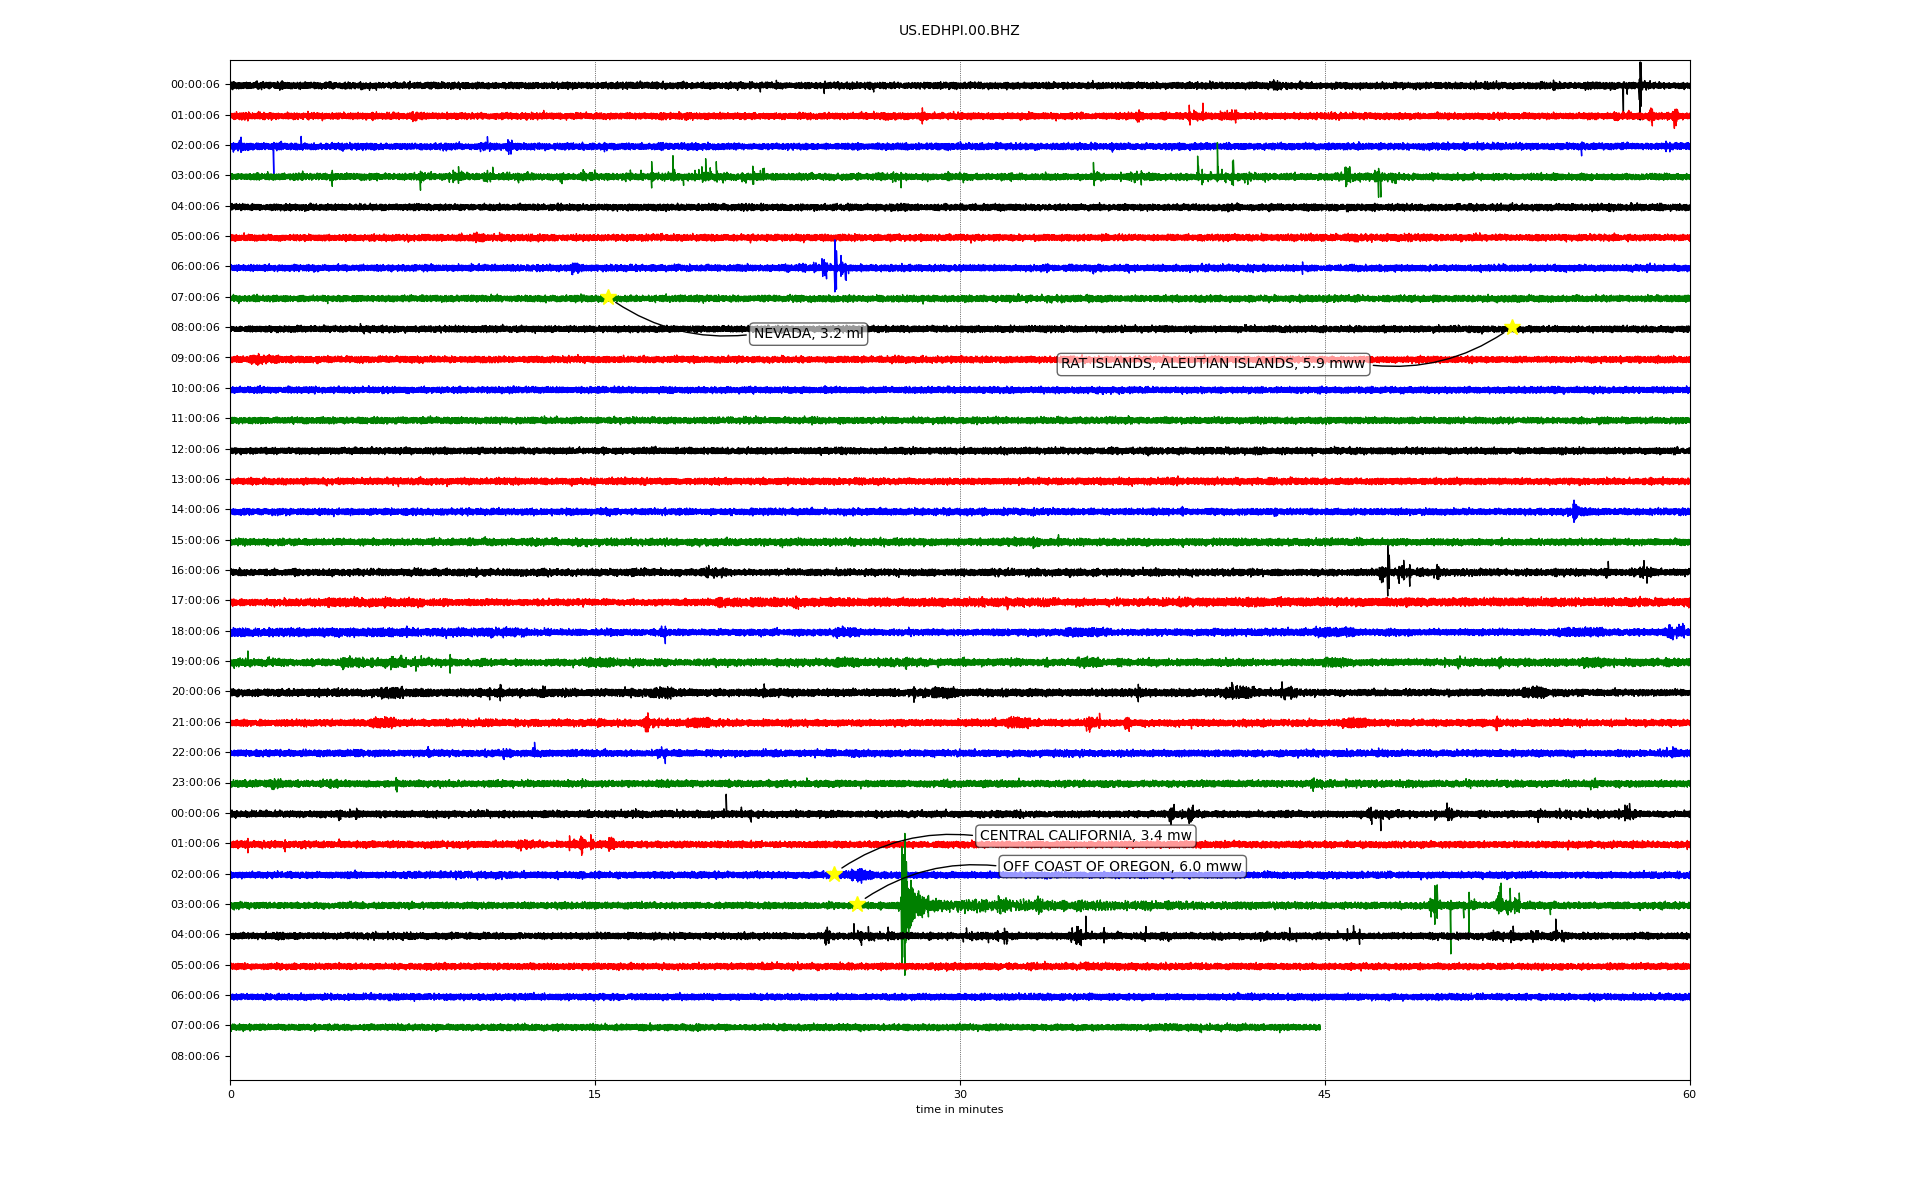This screenshot has width=1920, height=1200.
Task: Click the 45 minute x-axis tick label
Action: coord(1324,1094)
